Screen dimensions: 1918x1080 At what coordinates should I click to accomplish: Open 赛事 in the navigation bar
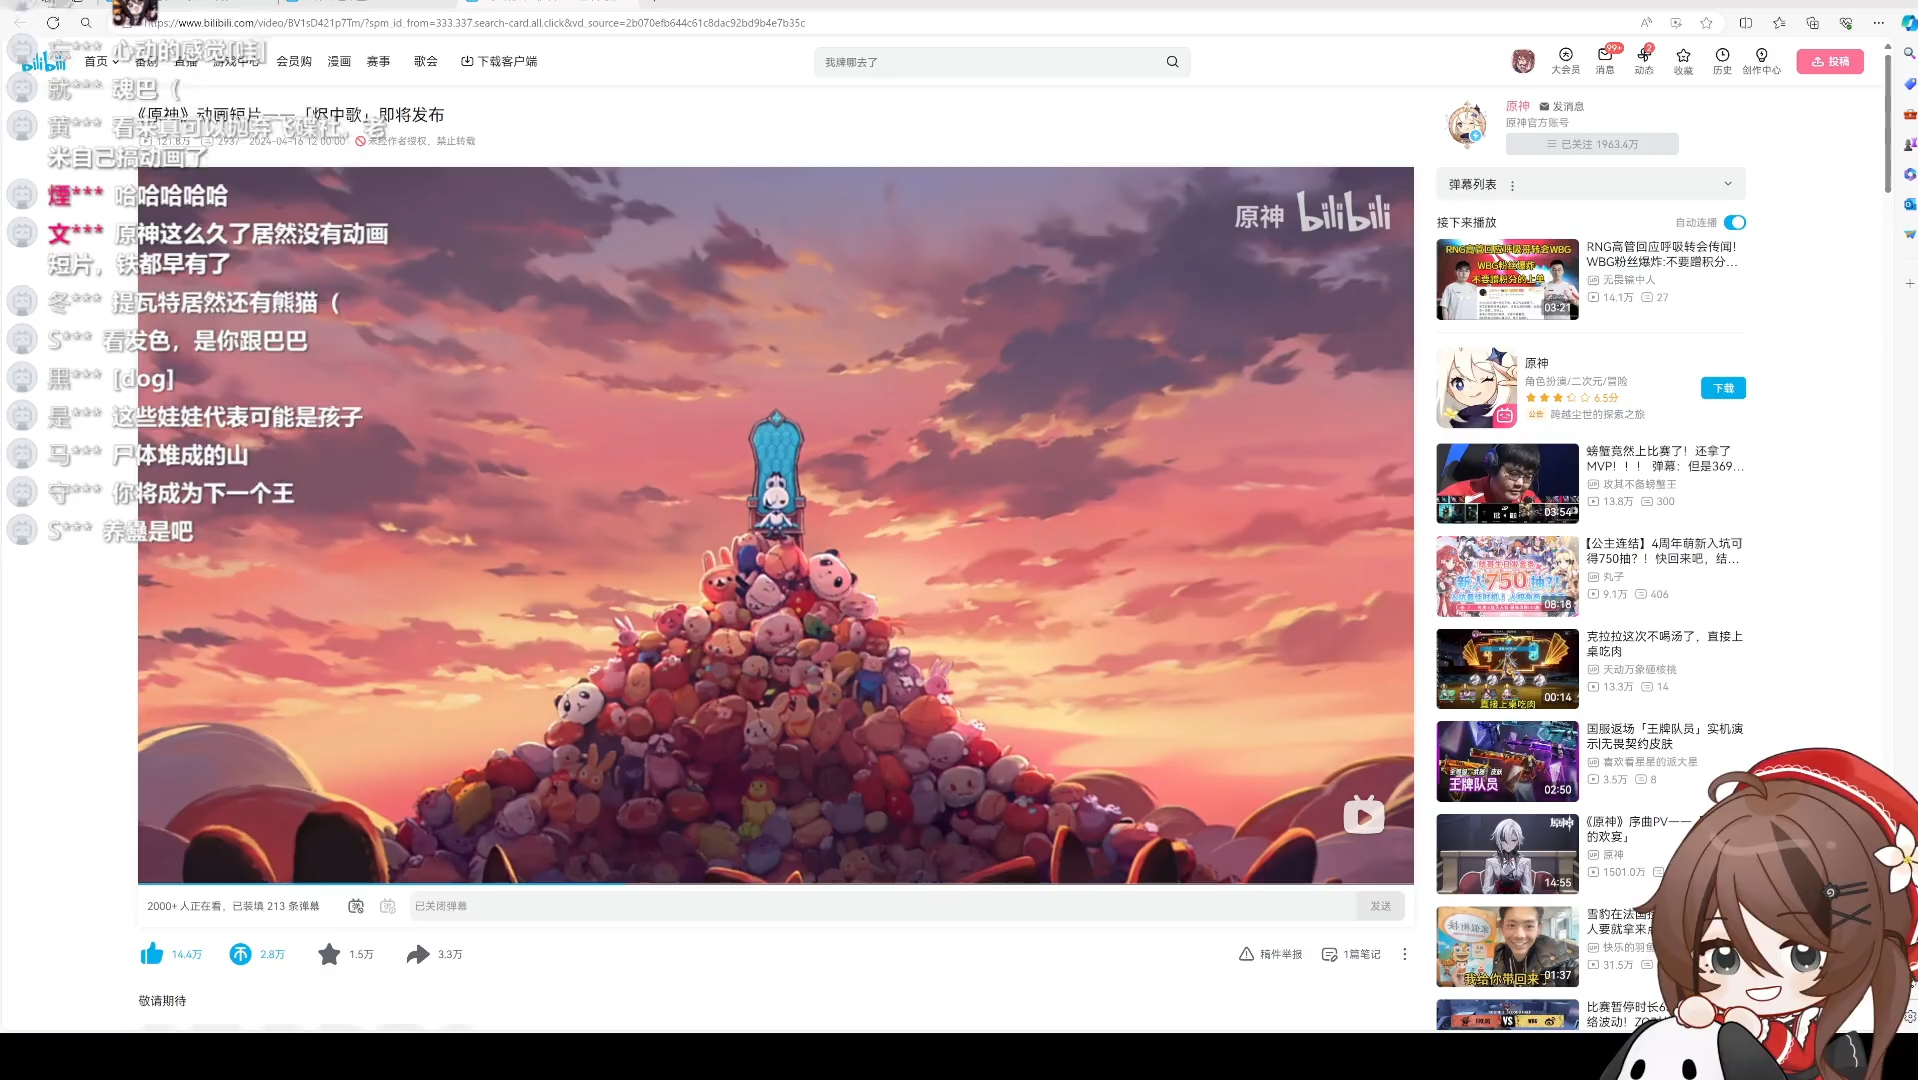pyautogui.click(x=378, y=61)
